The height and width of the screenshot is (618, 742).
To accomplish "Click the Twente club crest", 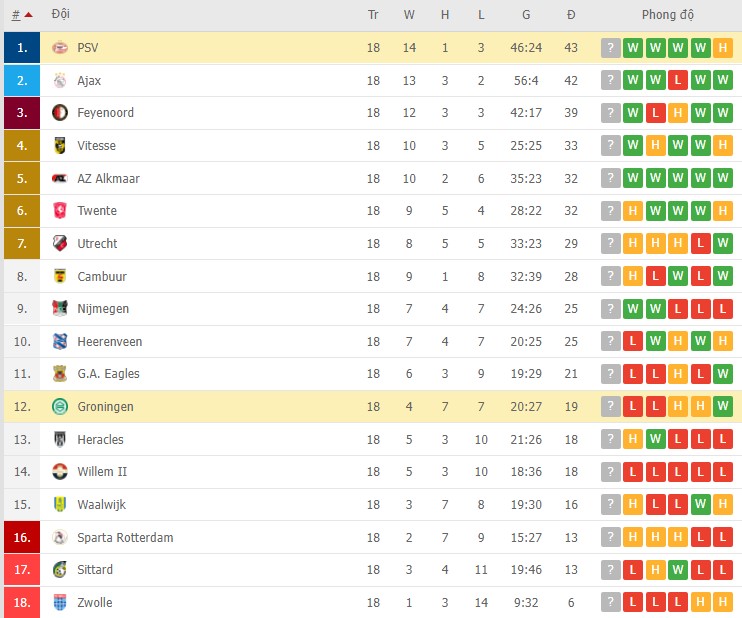I will tap(60, 211).
